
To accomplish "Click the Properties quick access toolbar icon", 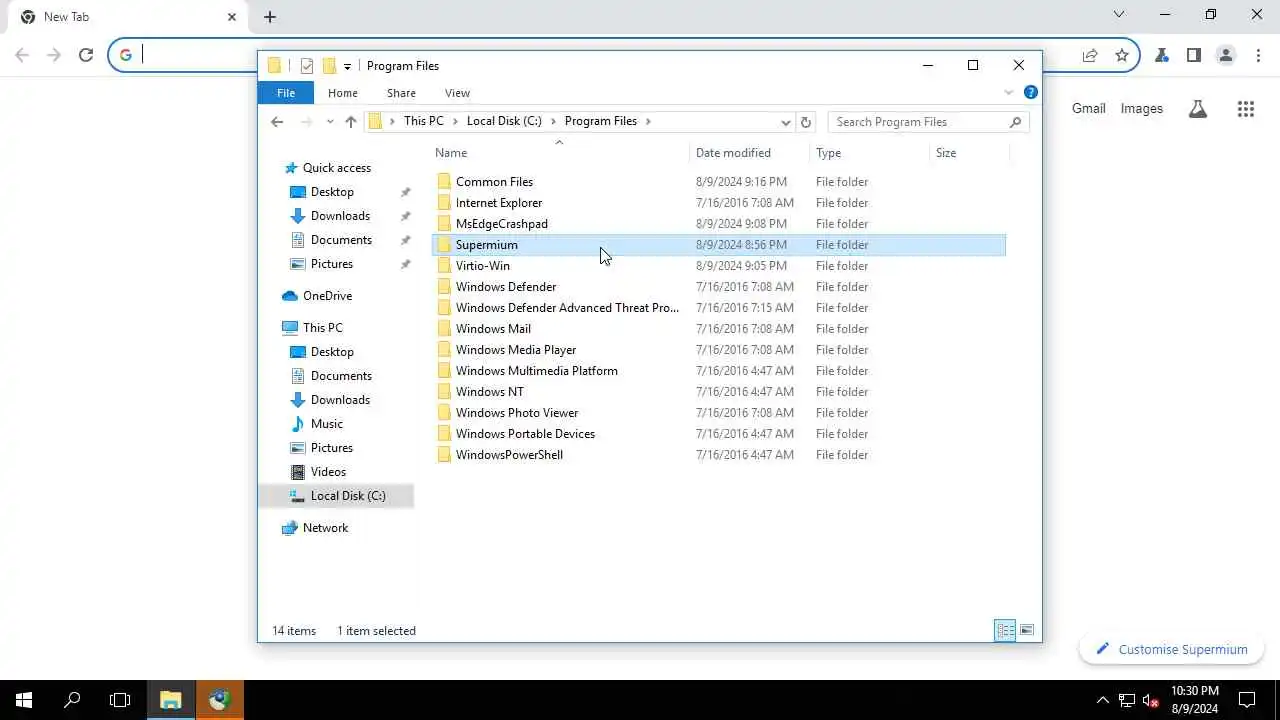I will 307,66.
